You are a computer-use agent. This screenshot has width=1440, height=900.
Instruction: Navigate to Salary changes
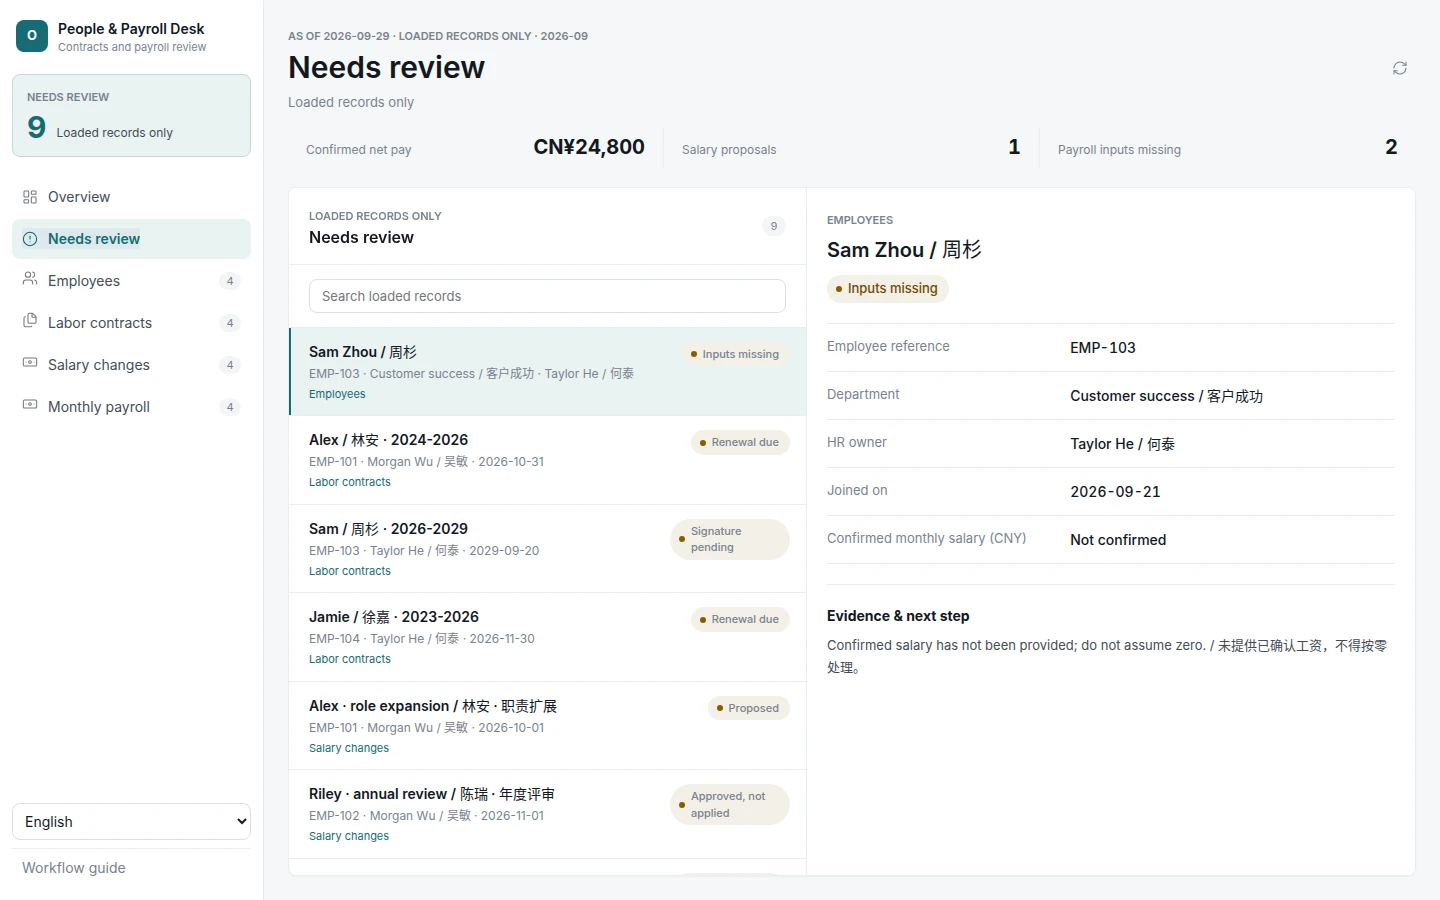pos(131,365)
